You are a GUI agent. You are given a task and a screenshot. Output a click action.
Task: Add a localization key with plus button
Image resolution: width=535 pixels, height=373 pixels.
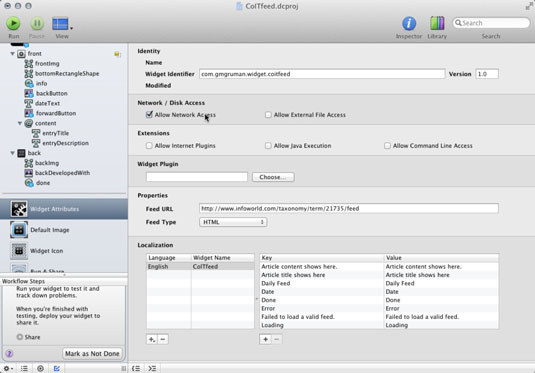[x=265, y=339]
